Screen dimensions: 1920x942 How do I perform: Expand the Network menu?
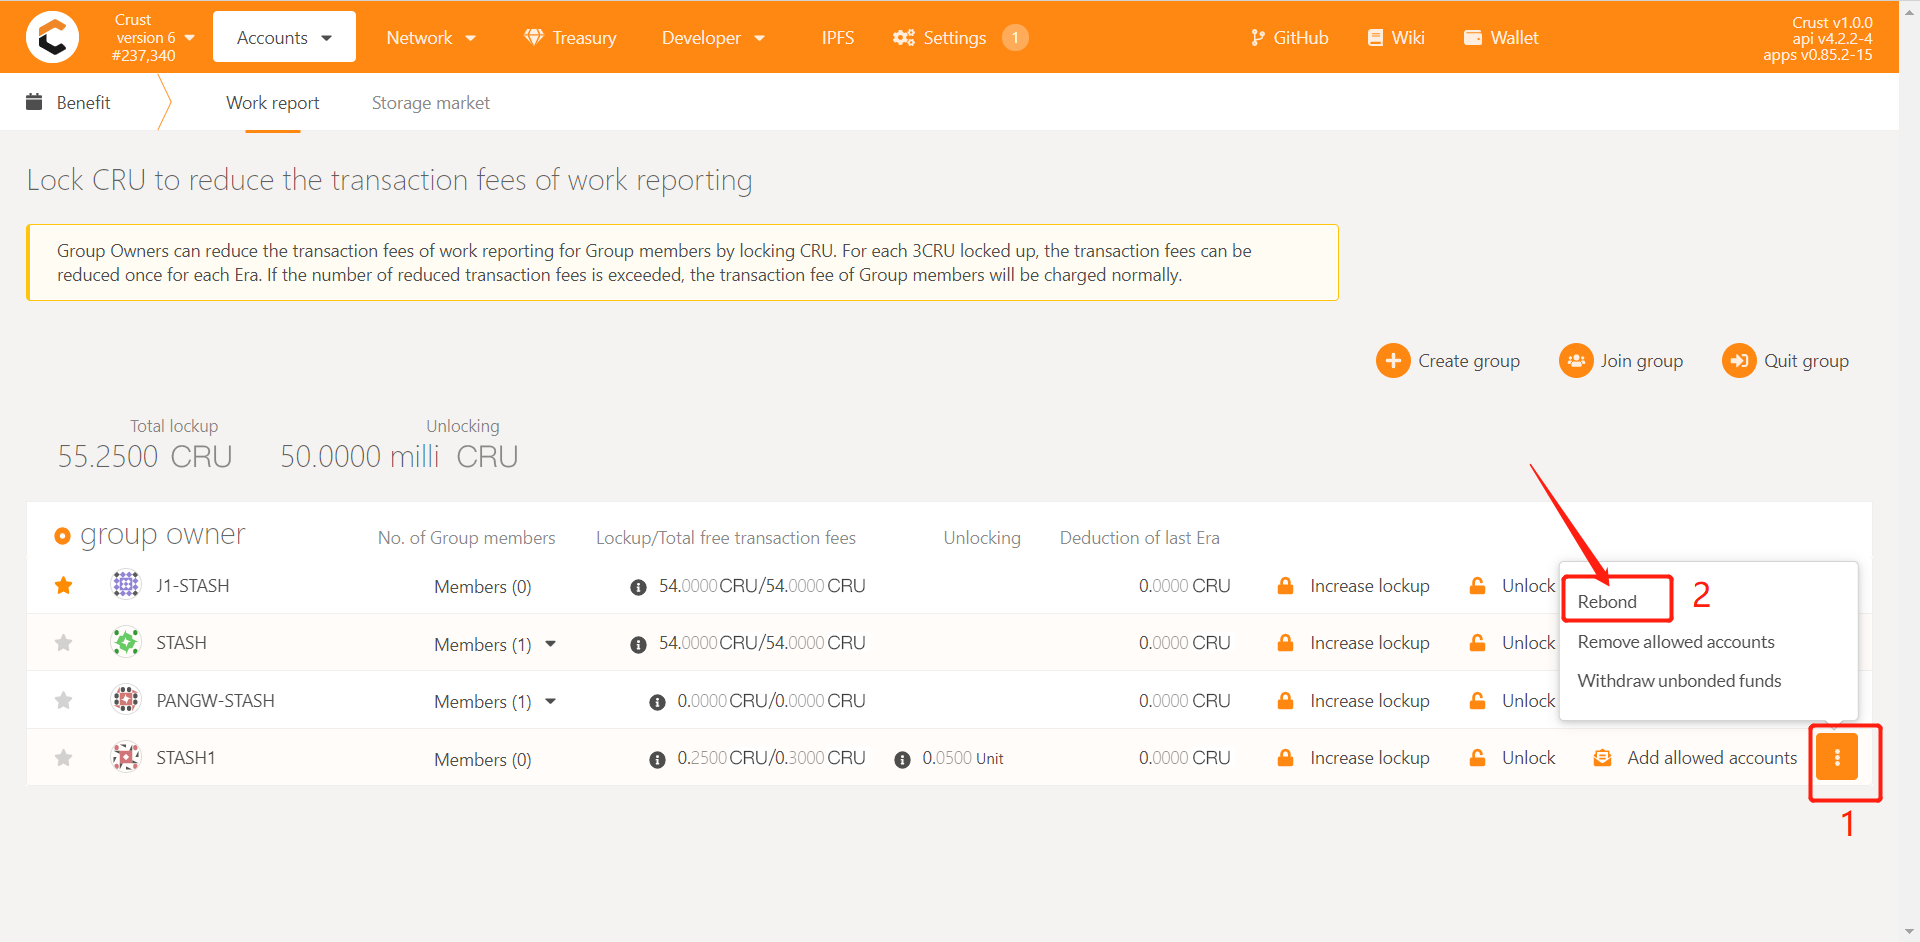coord(431,38)
